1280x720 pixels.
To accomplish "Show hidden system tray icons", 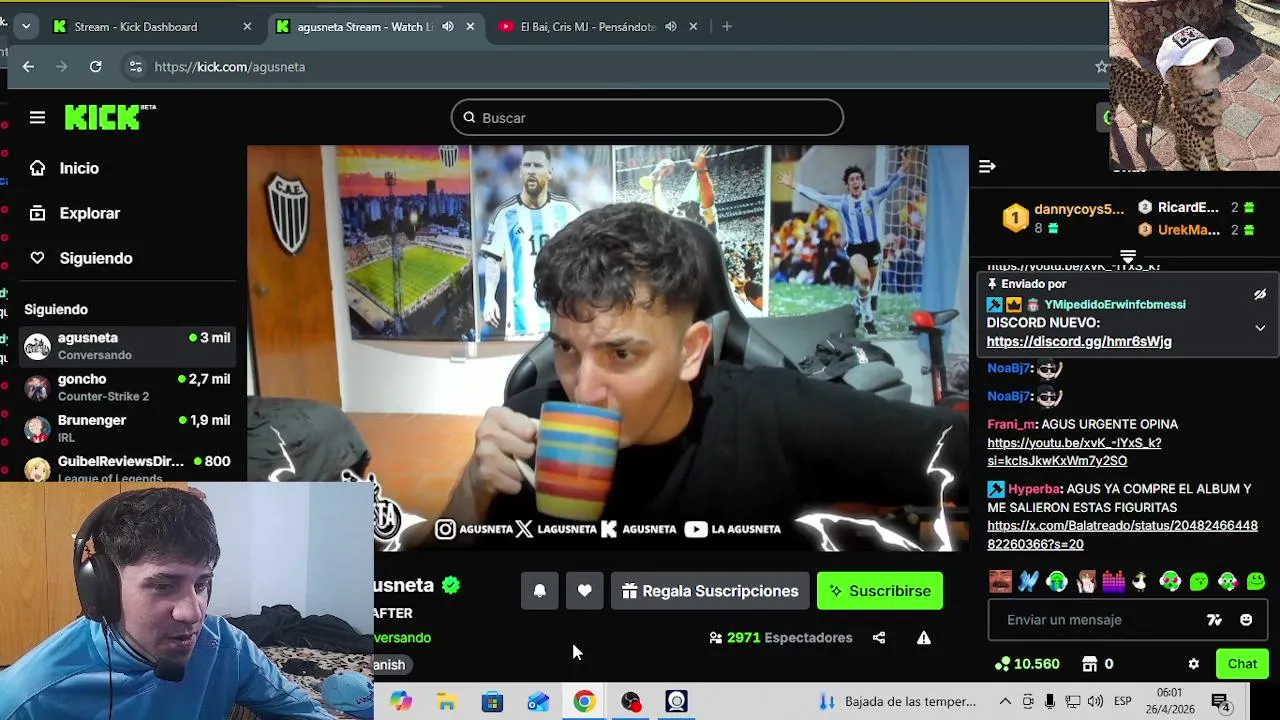I will click(1005, 702).
